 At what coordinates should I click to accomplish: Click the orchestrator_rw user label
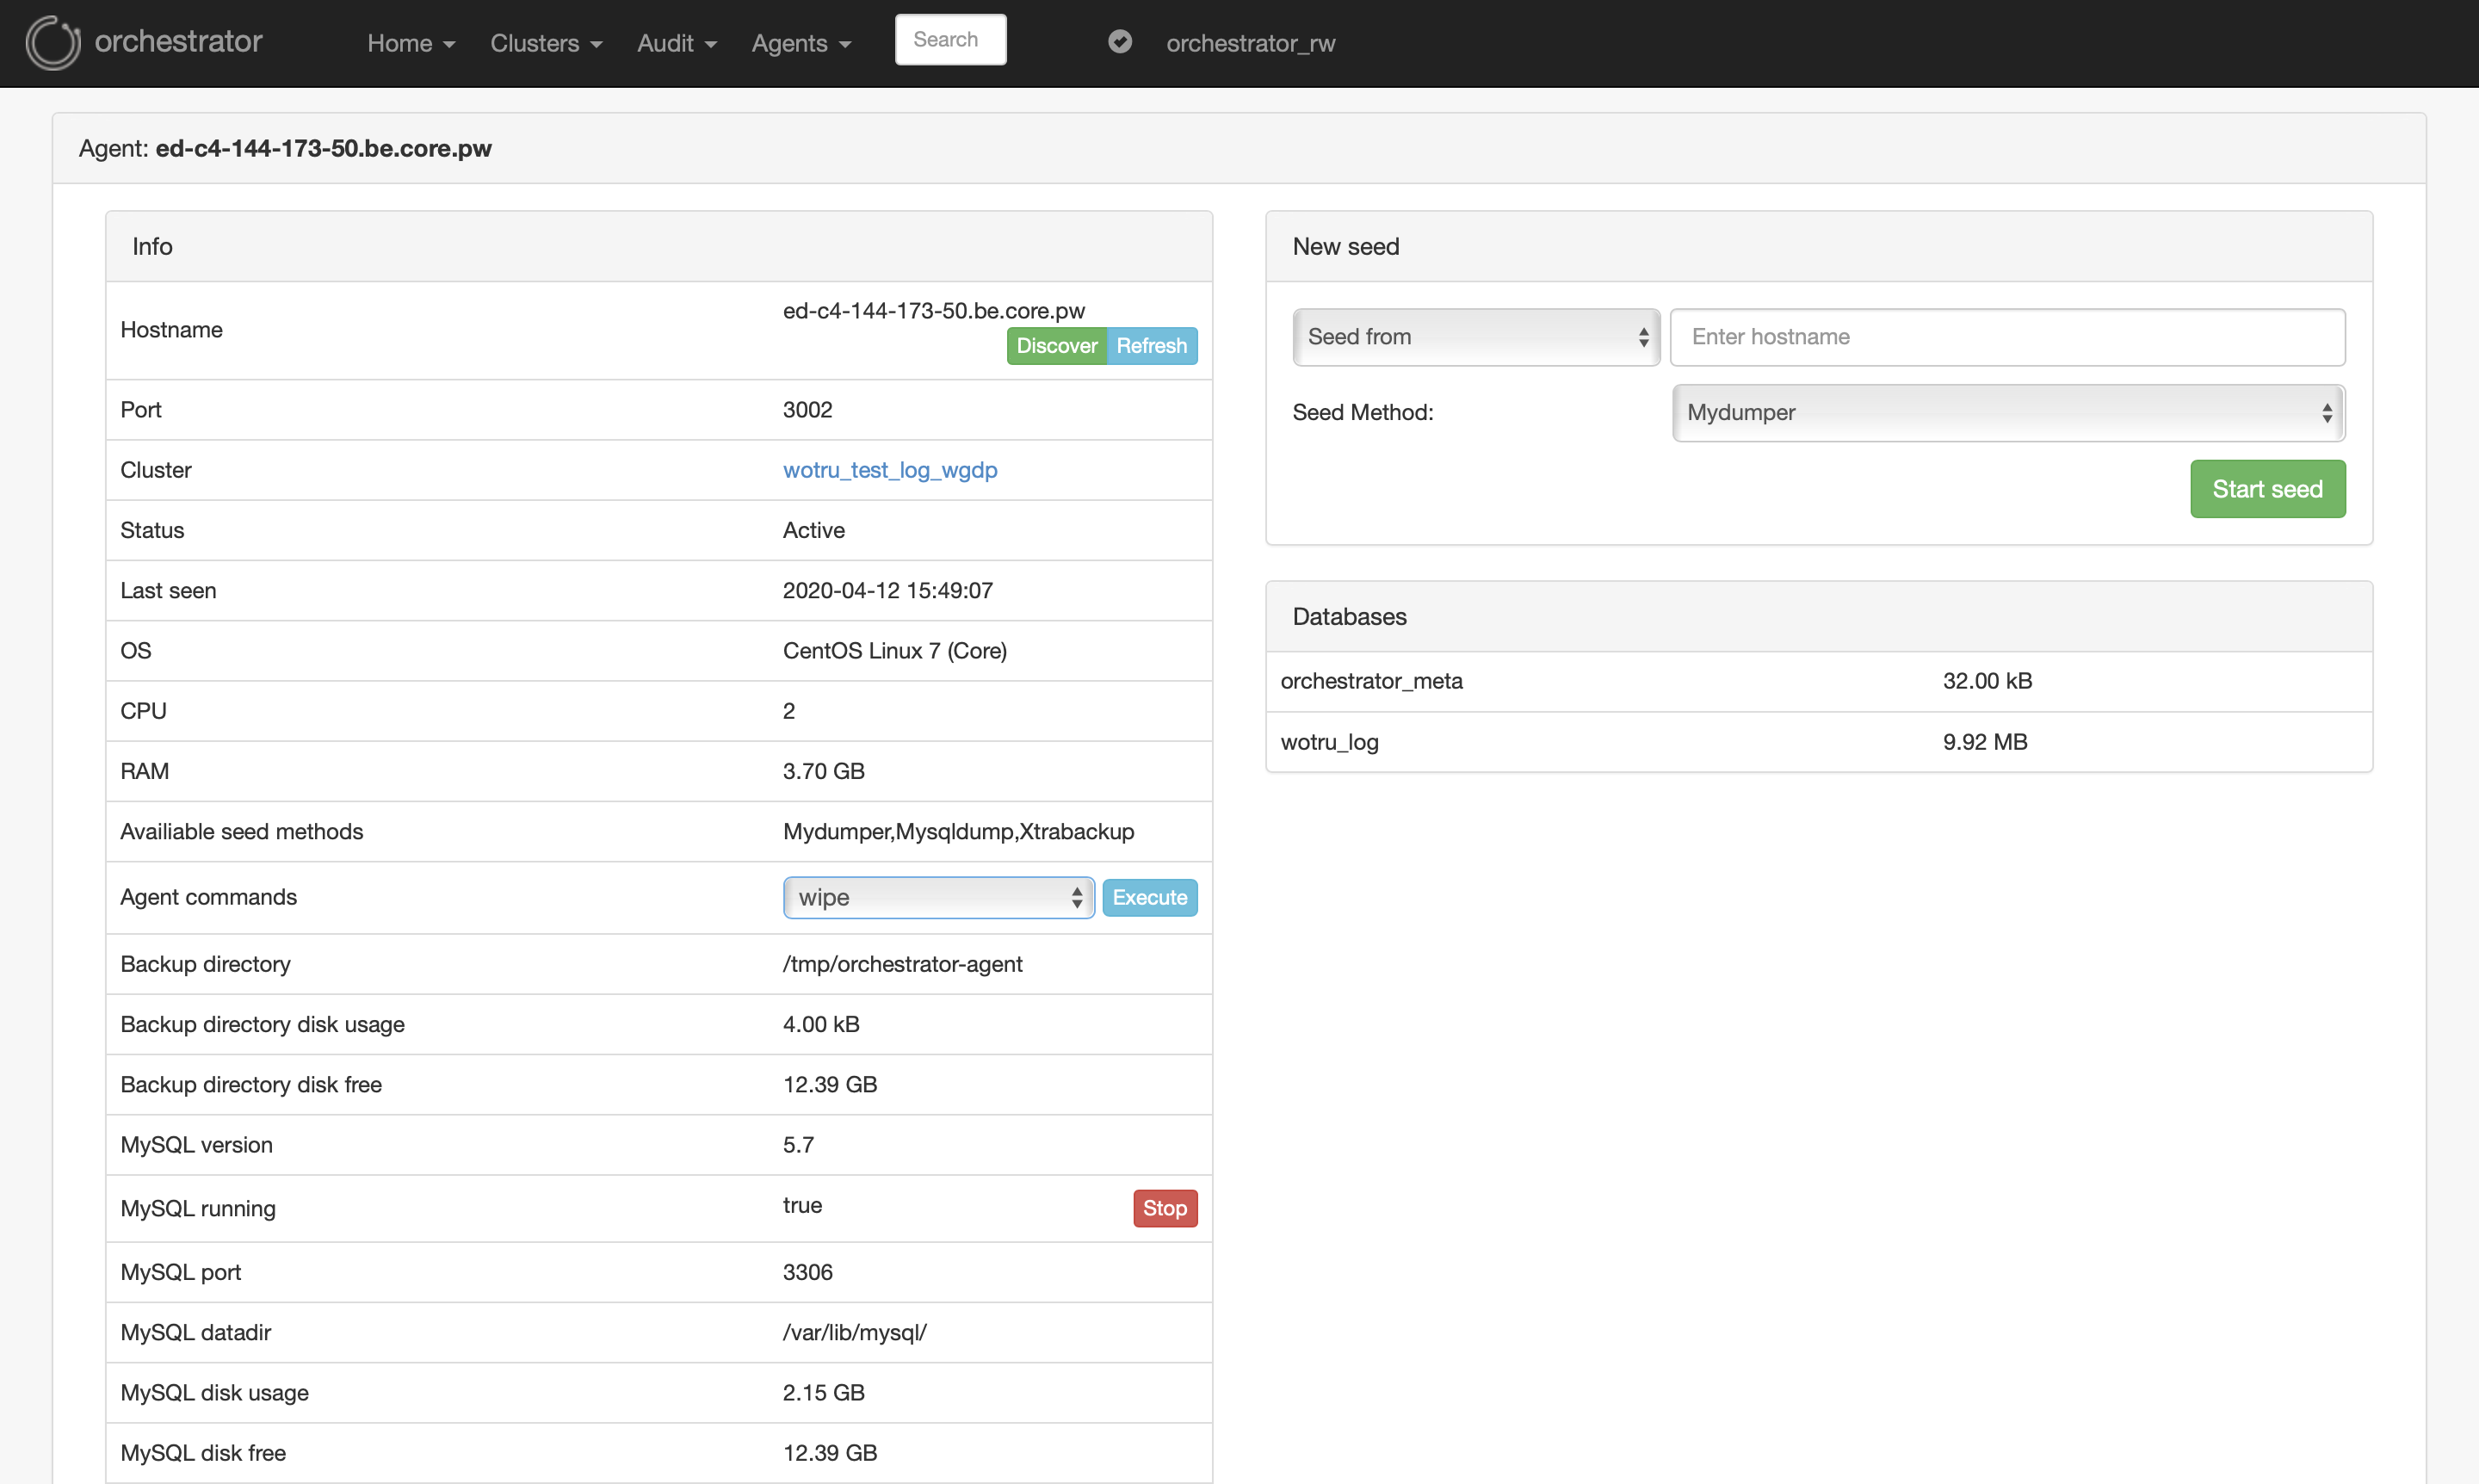(x=1250, y=43)
